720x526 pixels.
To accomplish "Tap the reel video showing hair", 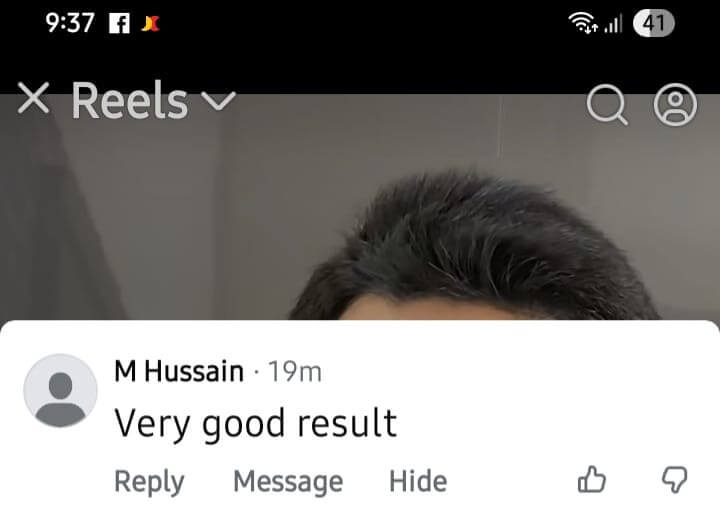I will [x=360, y=207].
